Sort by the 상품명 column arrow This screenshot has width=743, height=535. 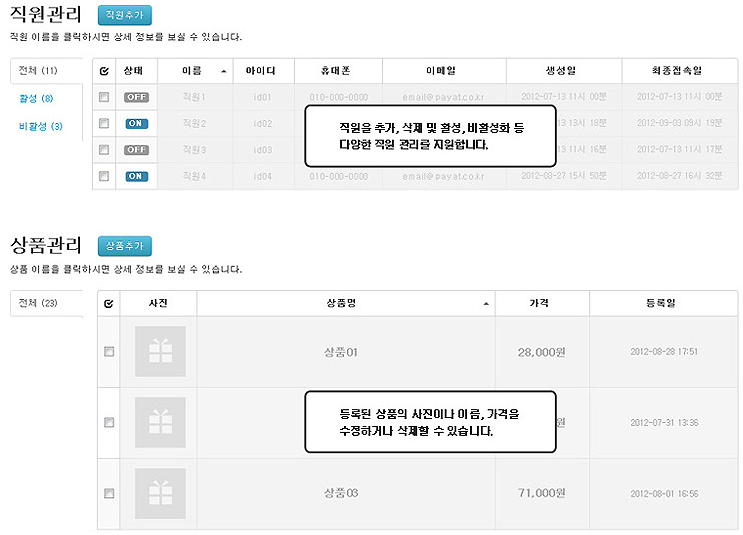pyautogui.click(x=486, y=304)
